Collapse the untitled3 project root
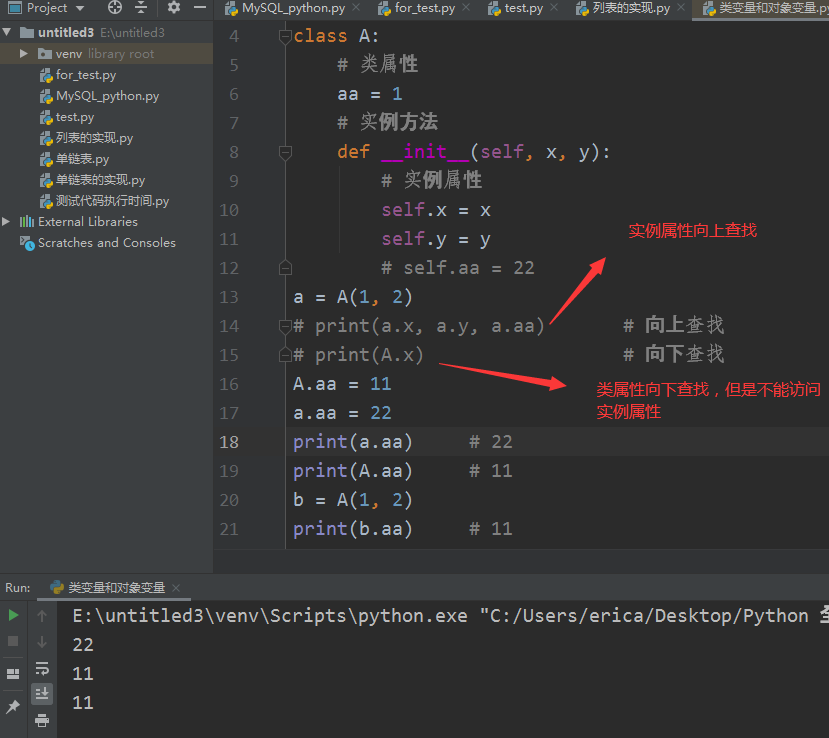 tap(7, 32)
